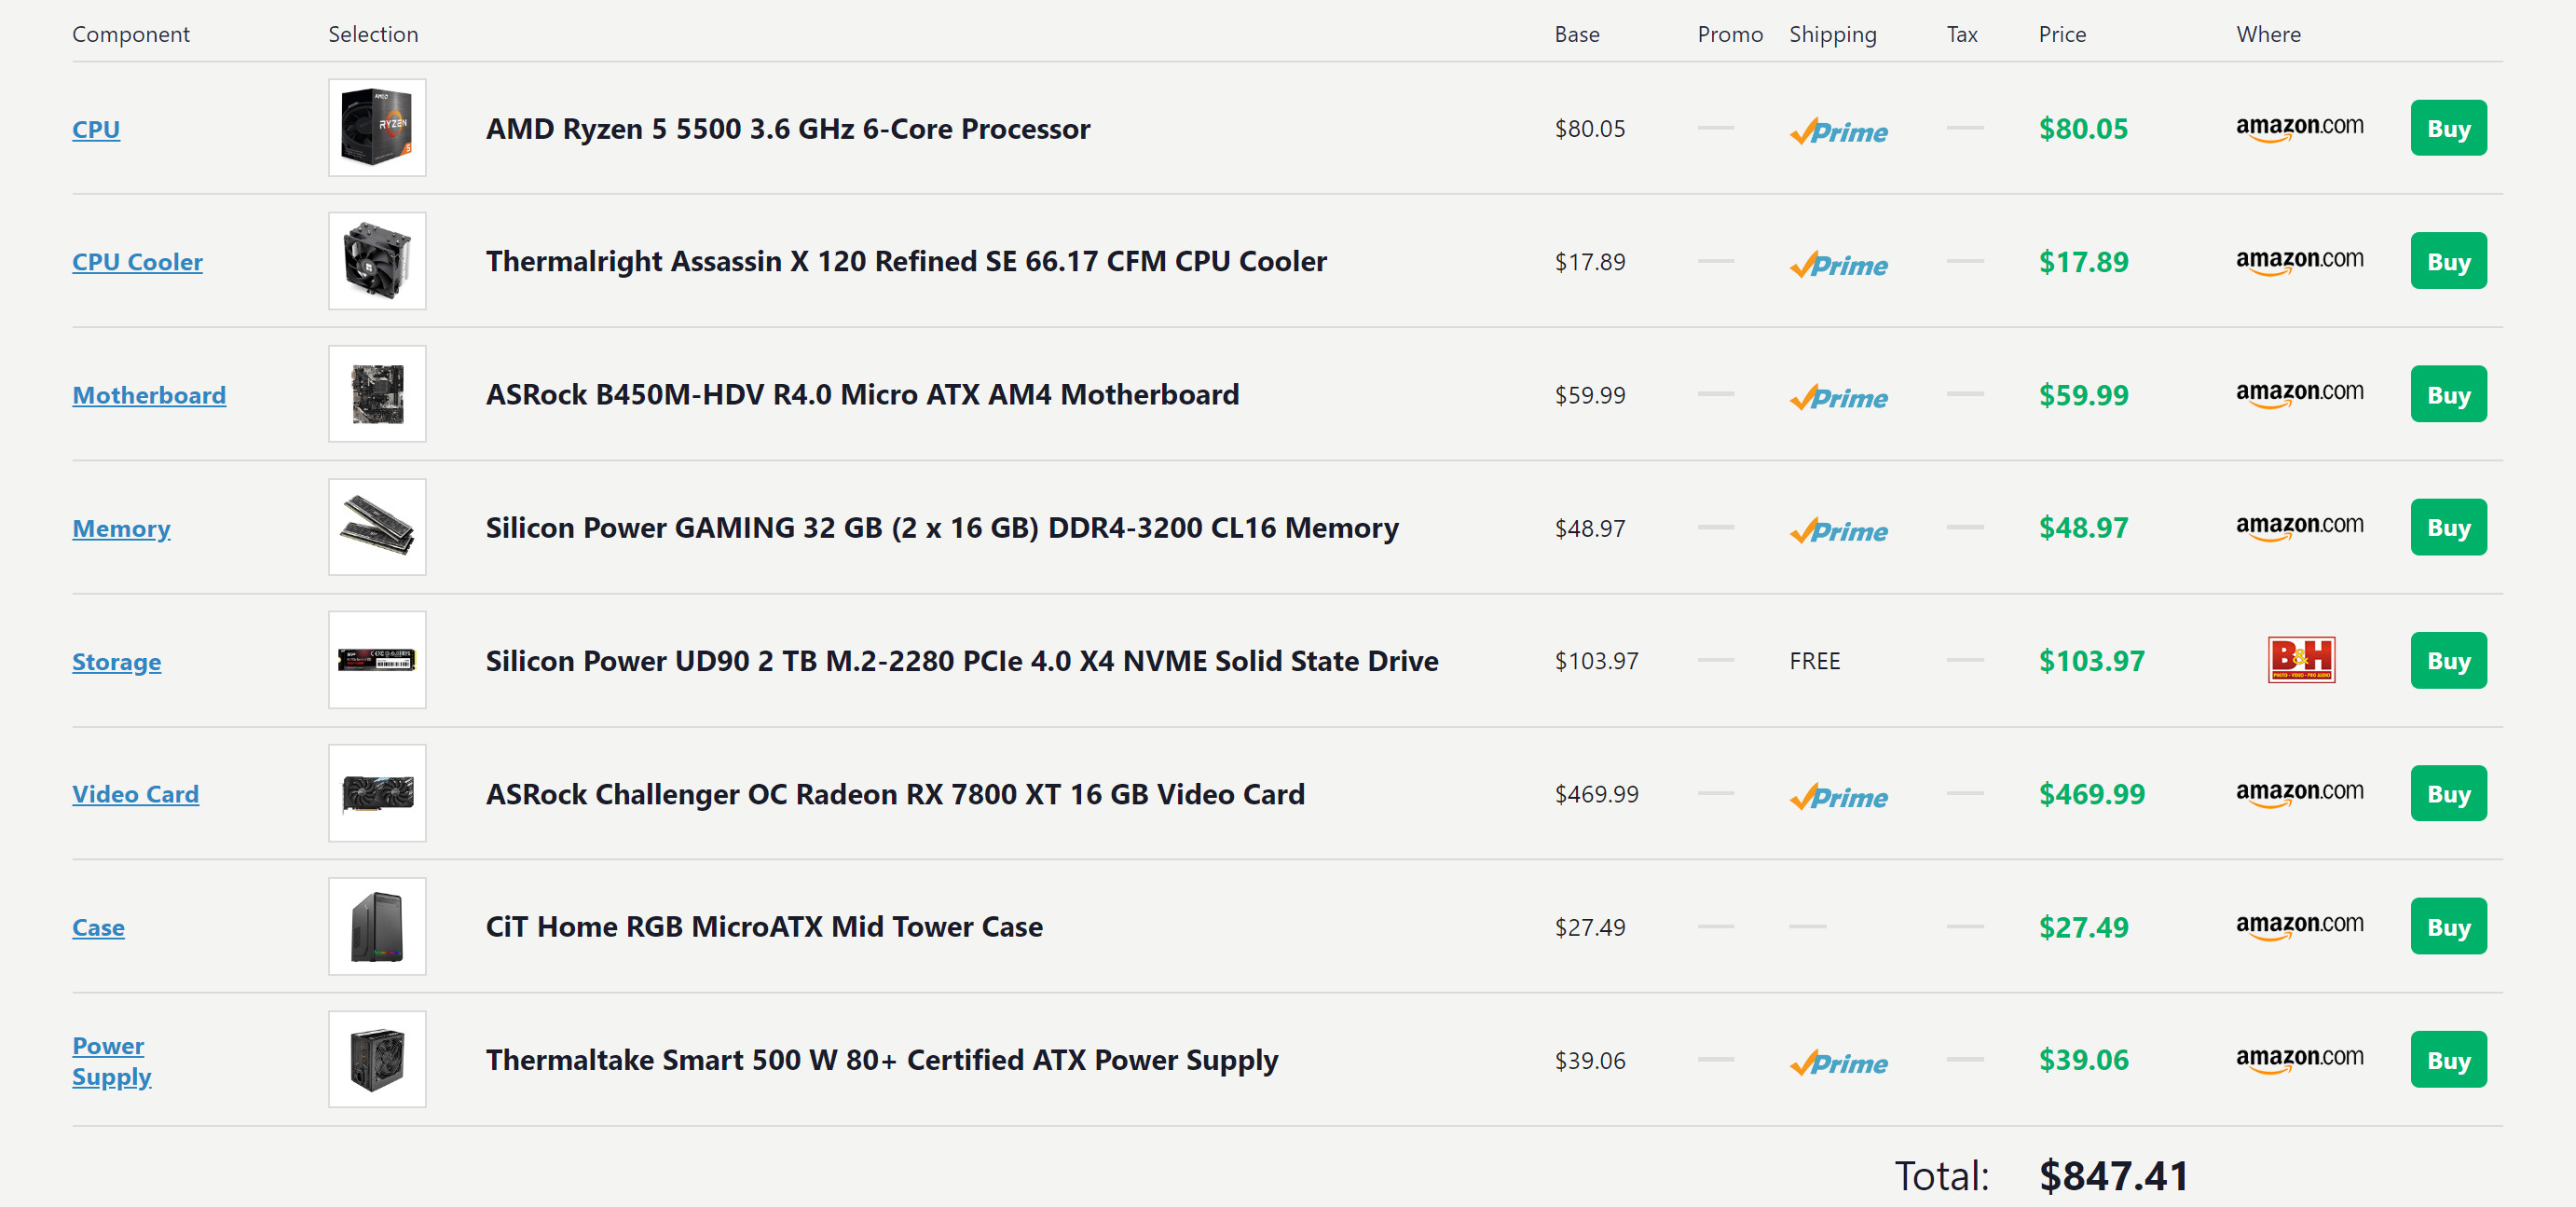Click the ASRock B450M motherboard thumbnail
Image resolution: width=2576 pixels, height=1207 pixels.
(377, 394)
